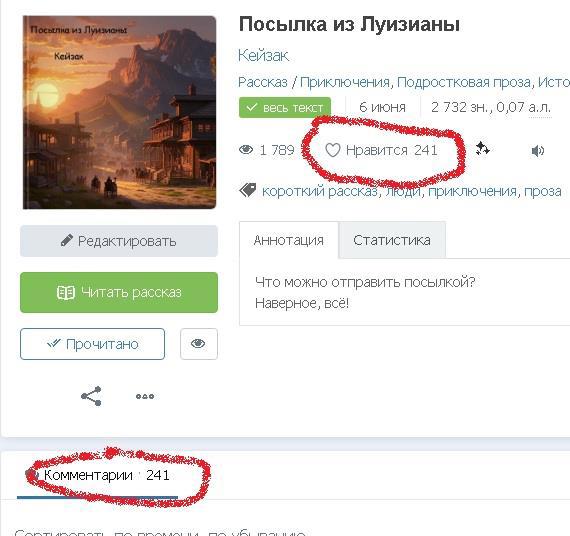Click the book cover thumbnail

coord(120,112)
